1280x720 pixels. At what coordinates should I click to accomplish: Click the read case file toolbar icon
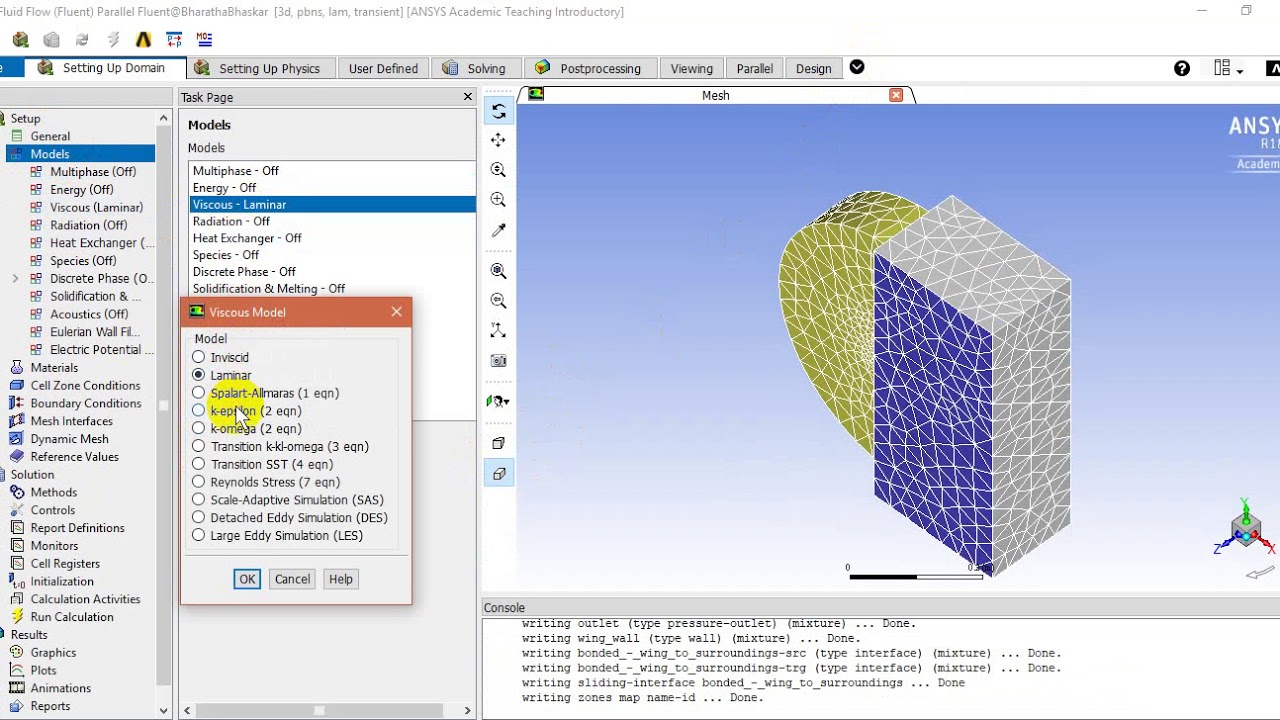20,40
